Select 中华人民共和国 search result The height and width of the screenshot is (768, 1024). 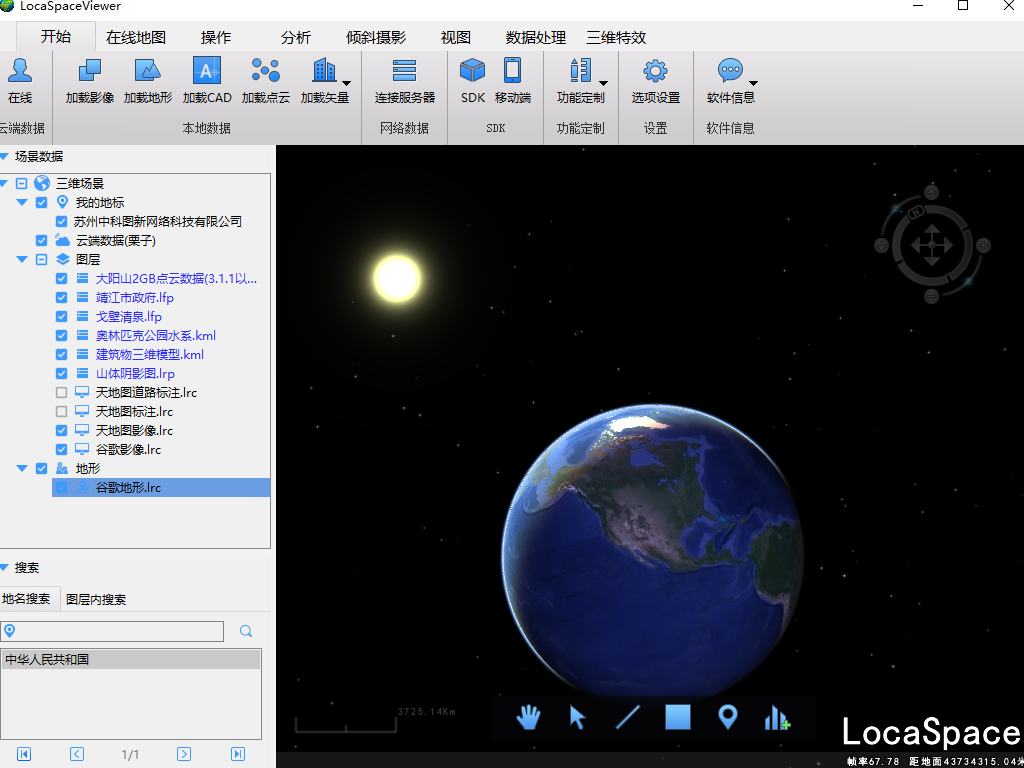point(131,660)
